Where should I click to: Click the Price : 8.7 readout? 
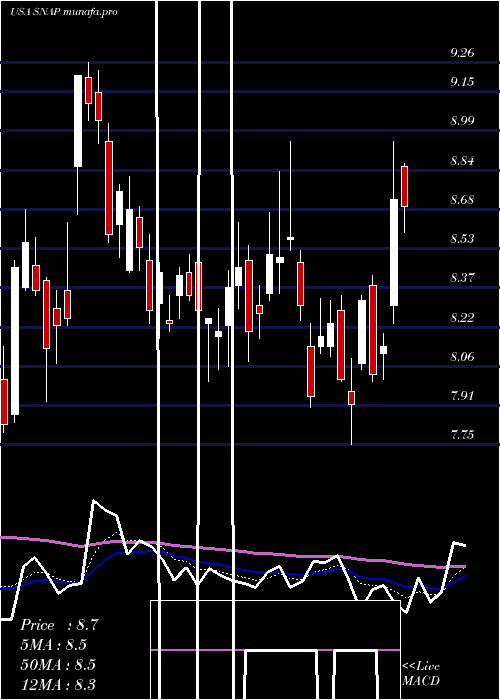tap(58, 625)
